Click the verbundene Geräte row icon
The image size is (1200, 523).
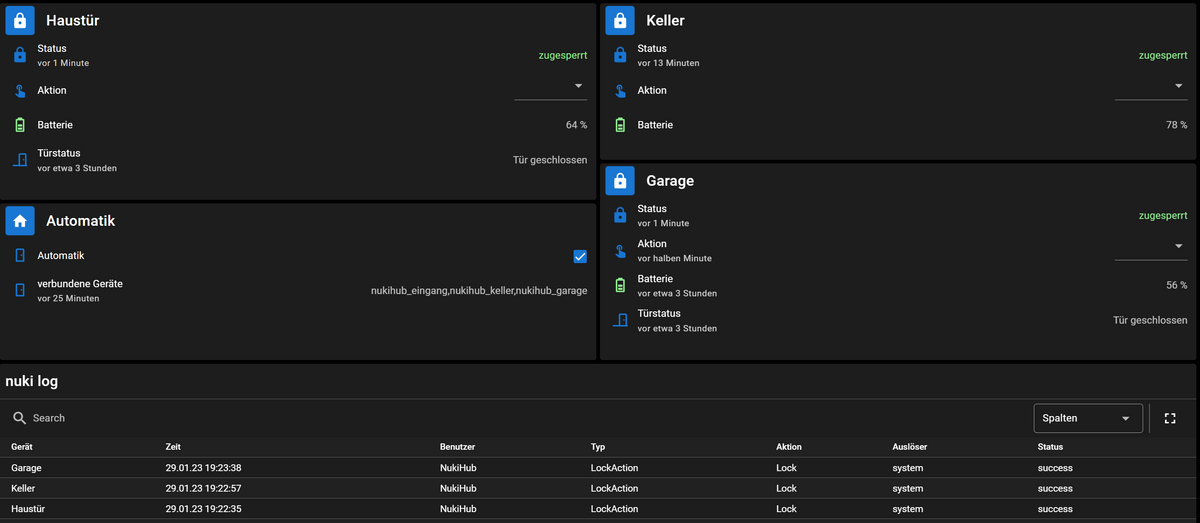tap(20, 290)
